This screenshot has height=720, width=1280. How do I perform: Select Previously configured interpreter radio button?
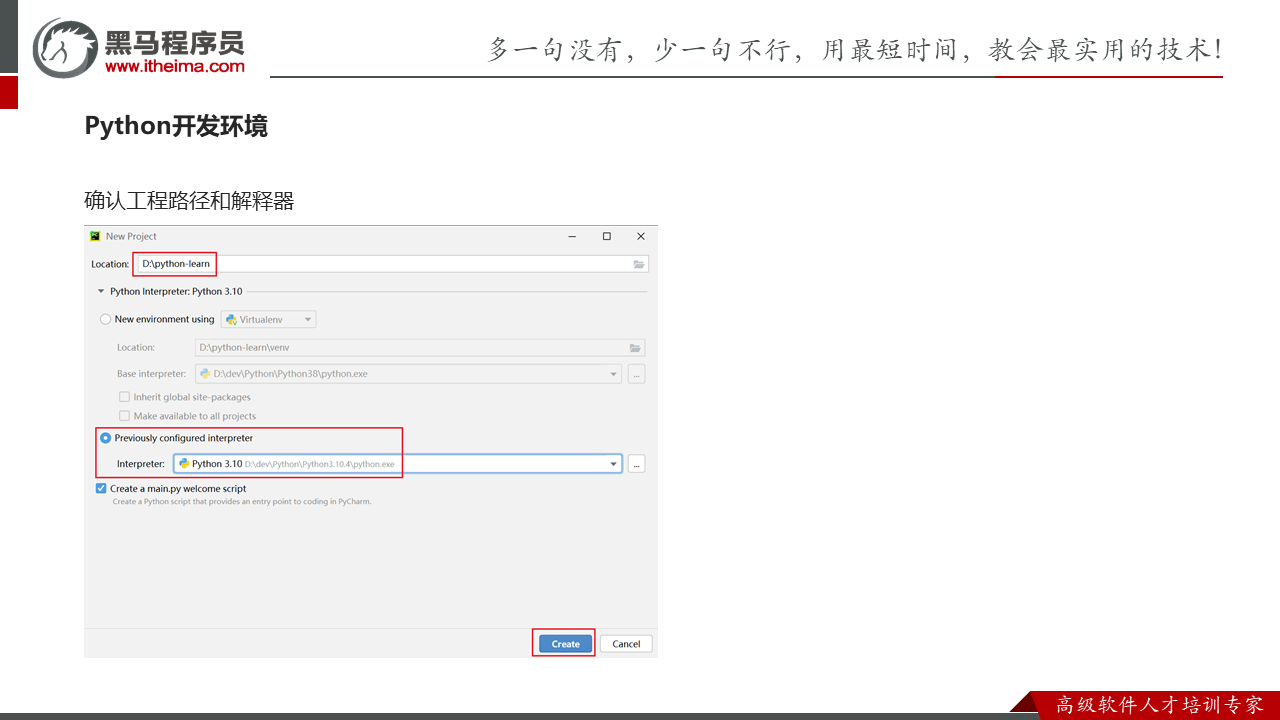pos(105,438)
